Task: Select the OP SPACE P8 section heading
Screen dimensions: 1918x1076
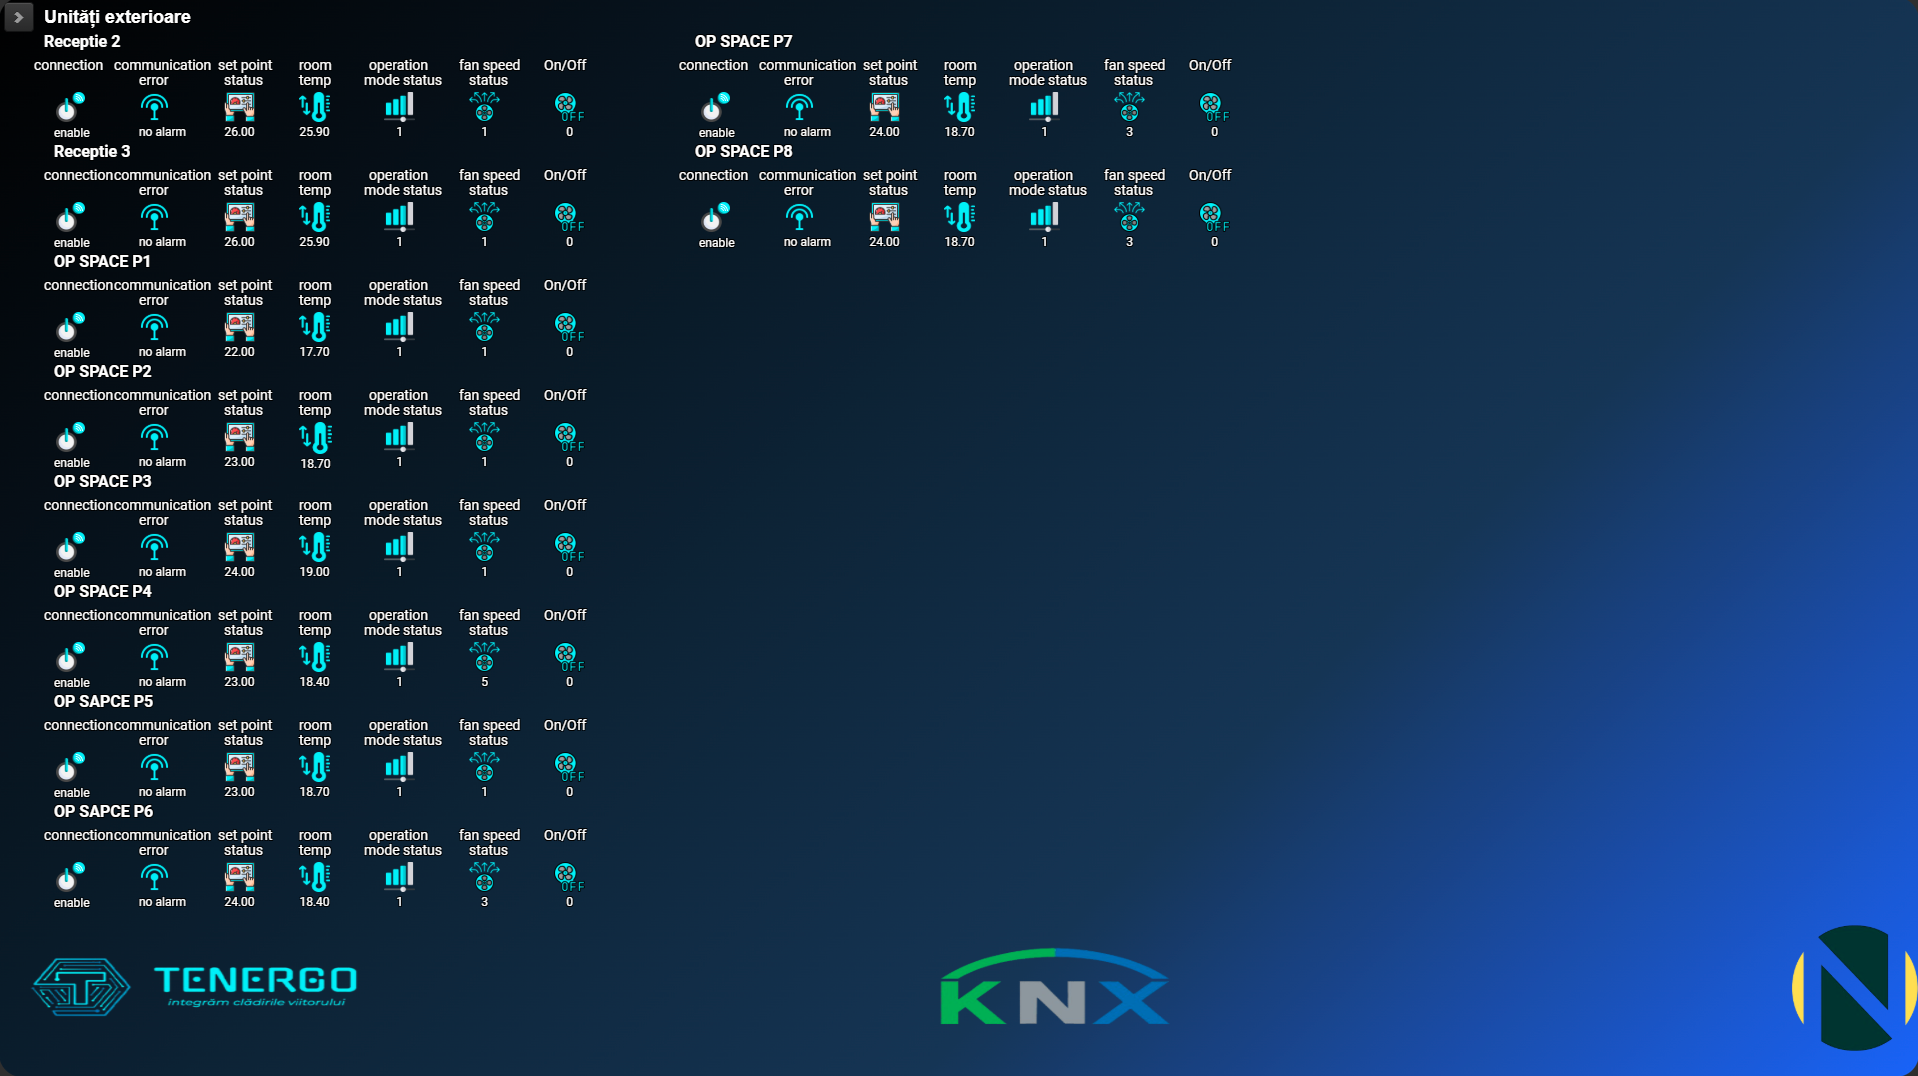Action: (x=743, y=151)
